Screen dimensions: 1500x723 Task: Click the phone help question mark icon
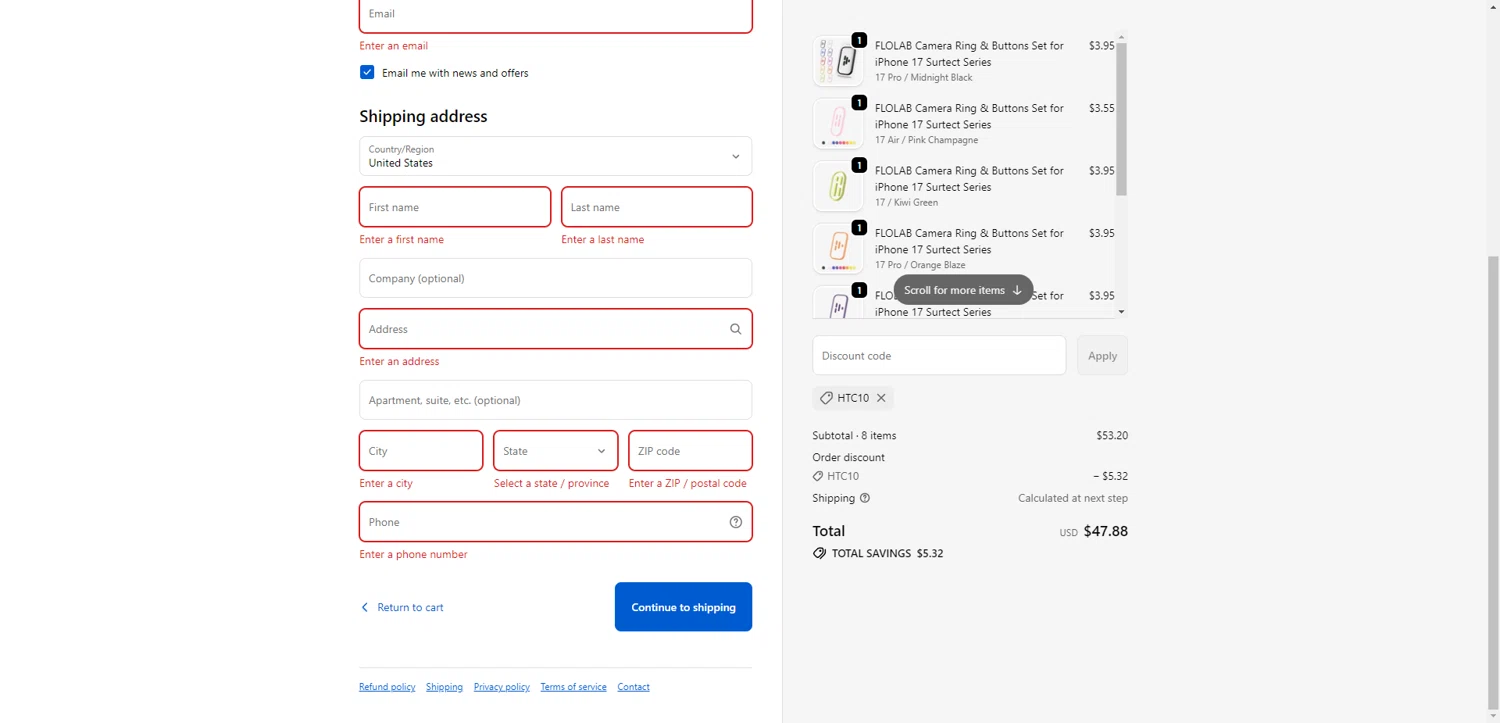736,522
